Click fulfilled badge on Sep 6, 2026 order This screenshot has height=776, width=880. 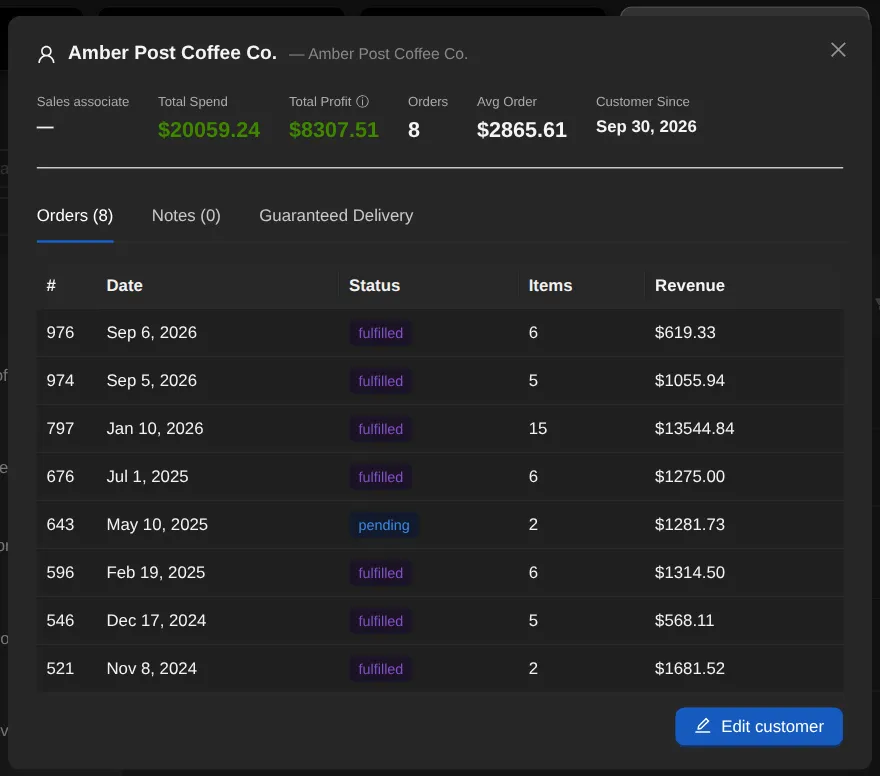(381, 333)
